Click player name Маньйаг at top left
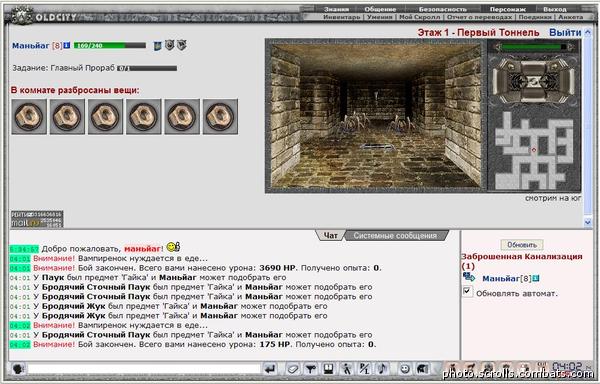The image size is (600, 384). pyautogui.click(x=31, y=46)
